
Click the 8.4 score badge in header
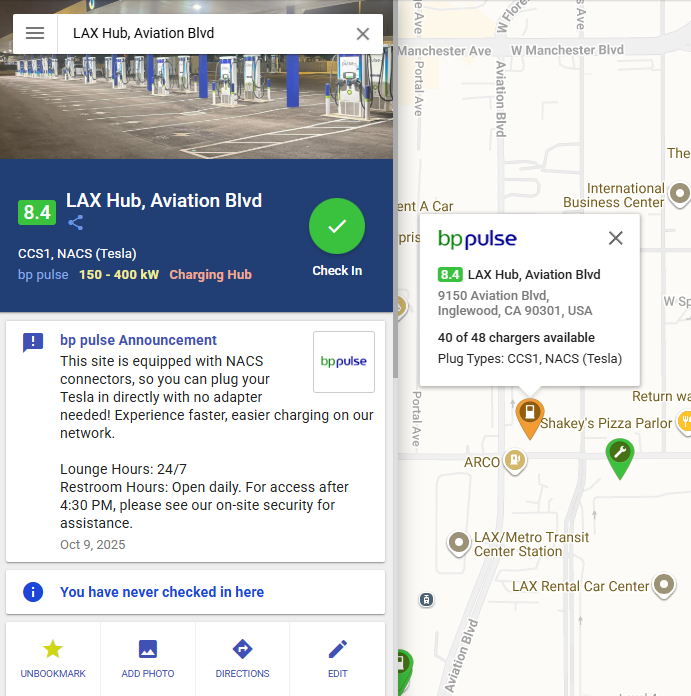(37, 212)
